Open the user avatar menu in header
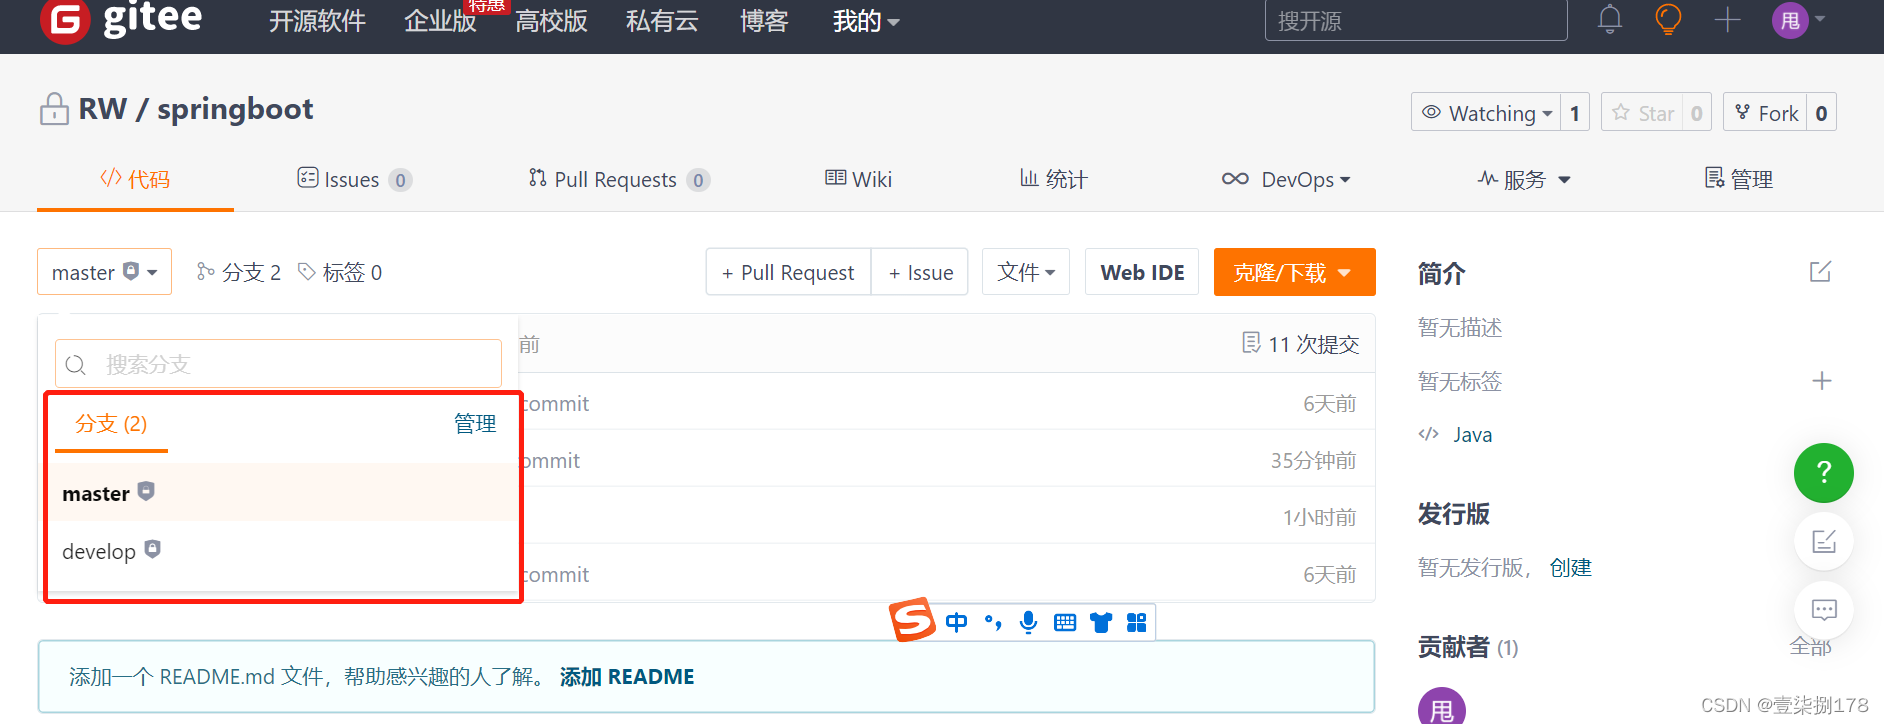The image size is (1884, 724). [x=1799, y=20]
